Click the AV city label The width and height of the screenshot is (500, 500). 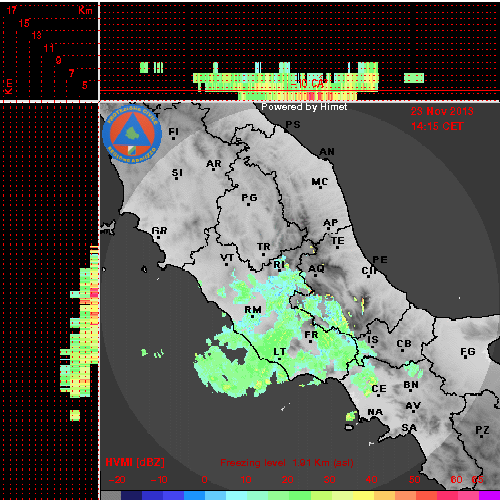(413, 406)
